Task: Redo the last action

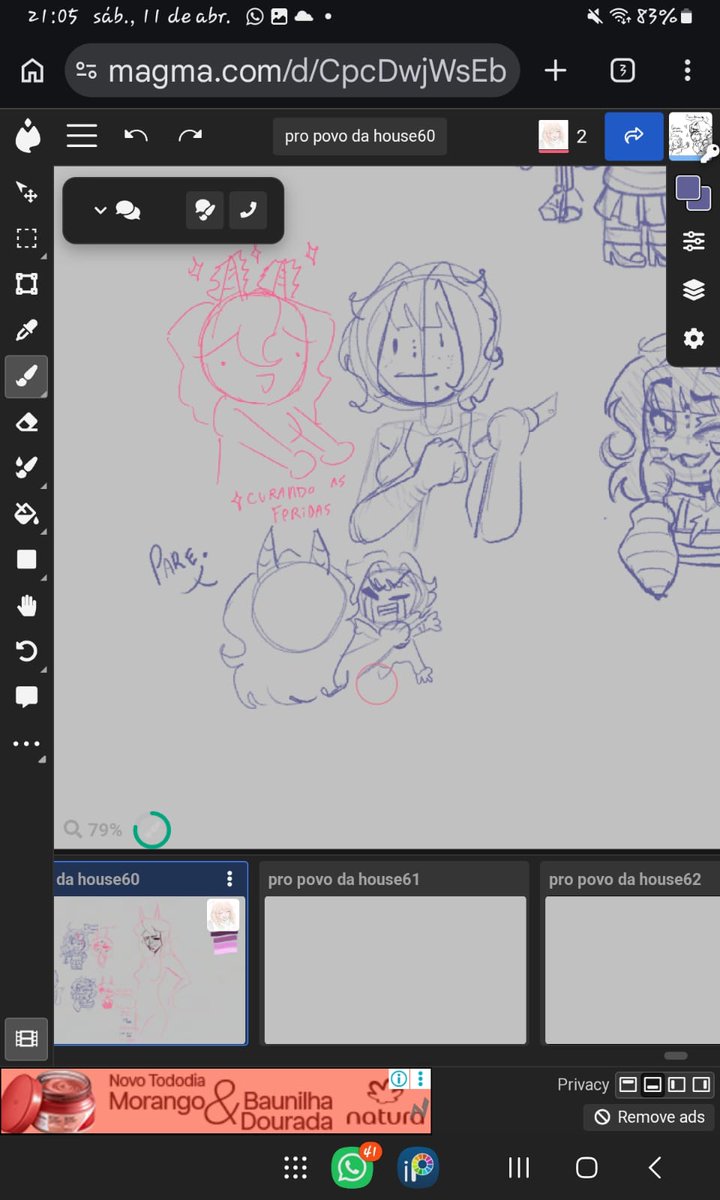Action: 190,136
